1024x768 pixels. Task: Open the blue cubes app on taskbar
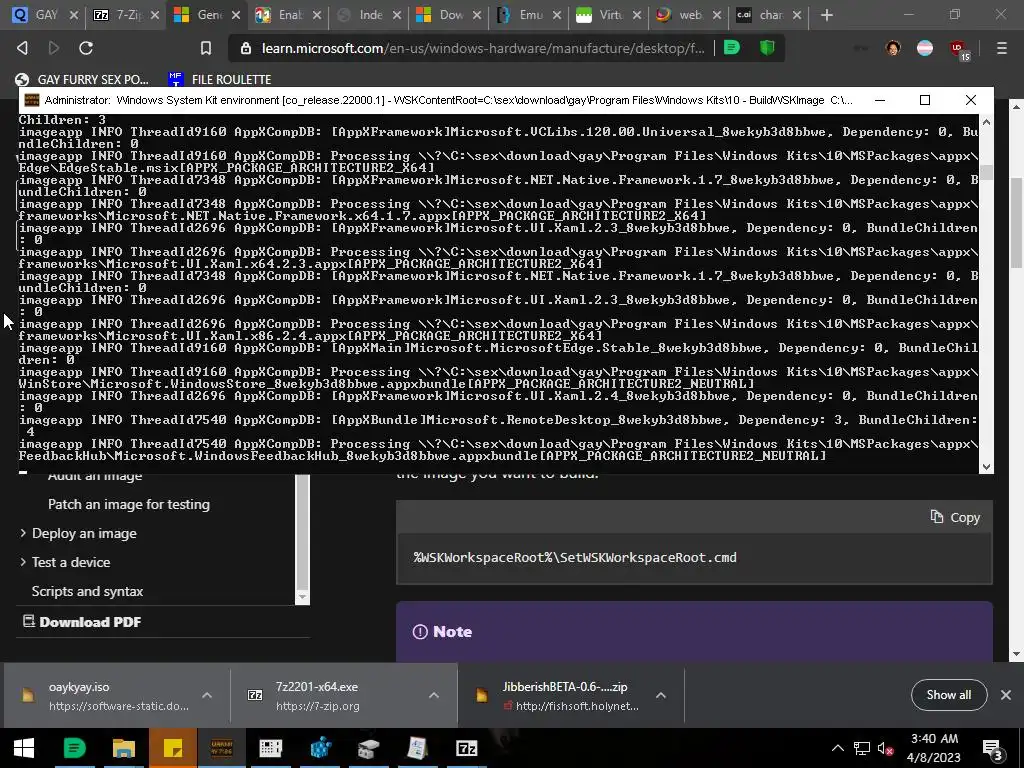pyautogui.click(x=320, y=748)
